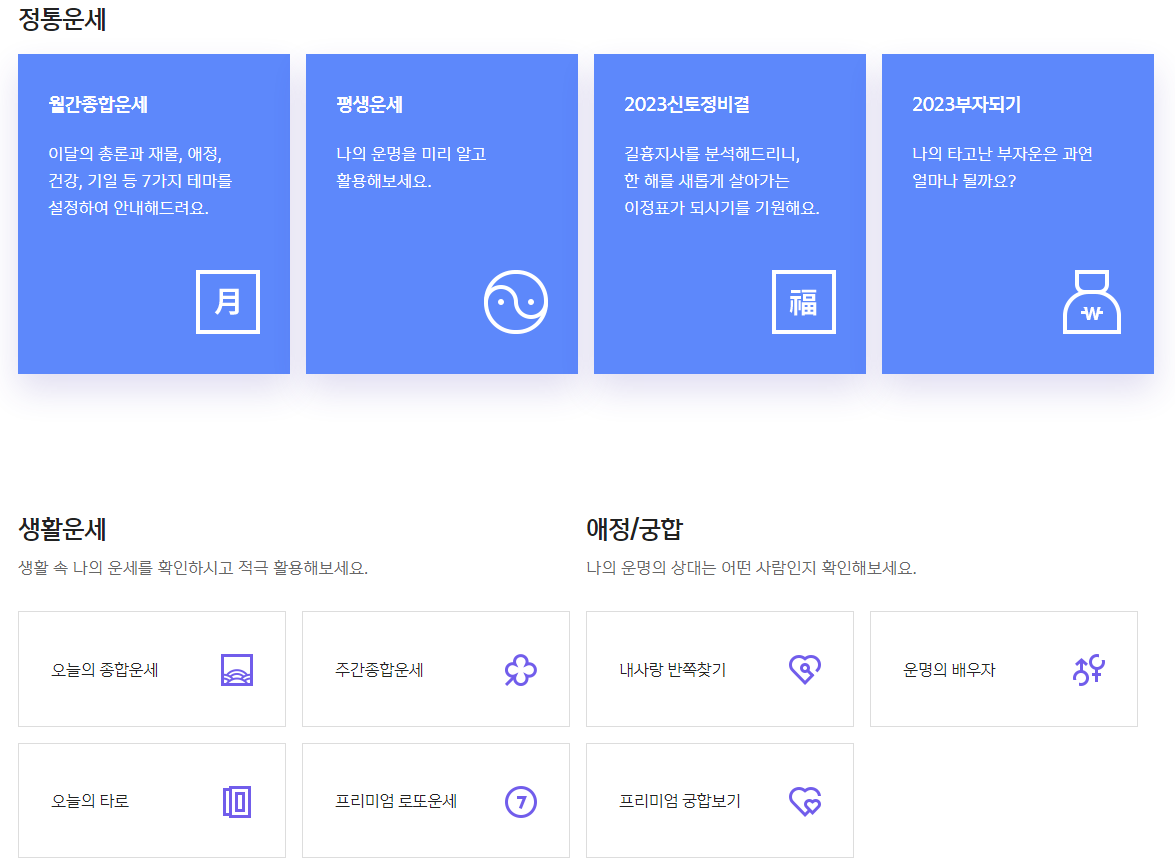The width and height of the screenshot is (1175, 864).
Task: Click the 福 icon on 2023신토정비결 card
Action: pyautogui.click(x=803, y=302)
